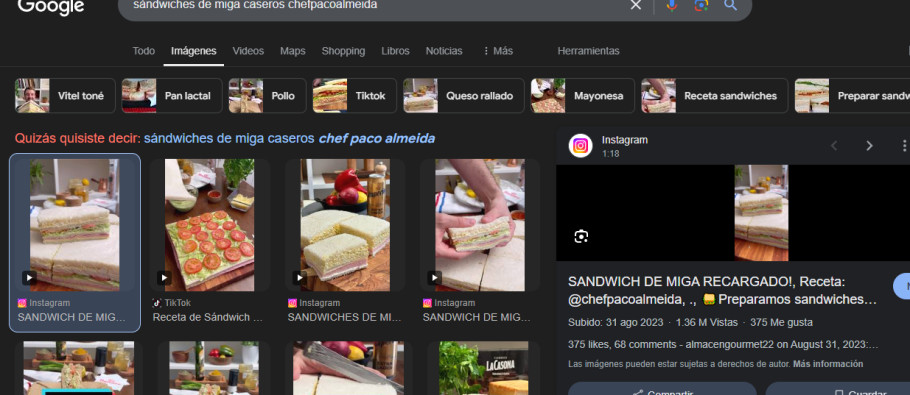Open the thumbnail with hands holding a sandwich
This screenshot has height=395, width=910.
[x=480, y=225]
